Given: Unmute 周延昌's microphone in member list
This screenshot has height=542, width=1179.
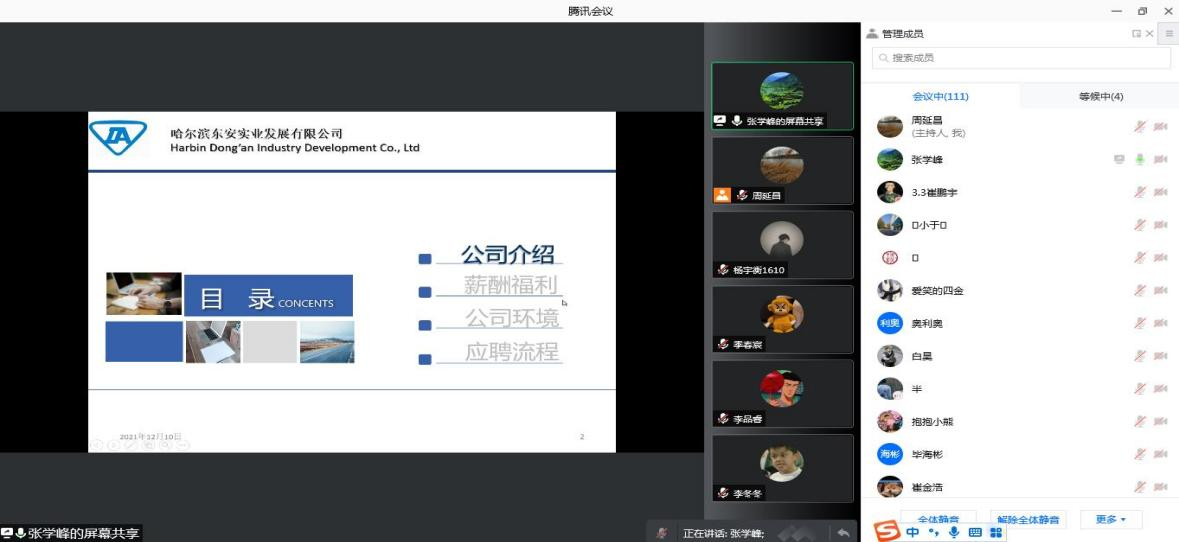Looking at the screenshot, I should click(1139, 127).
